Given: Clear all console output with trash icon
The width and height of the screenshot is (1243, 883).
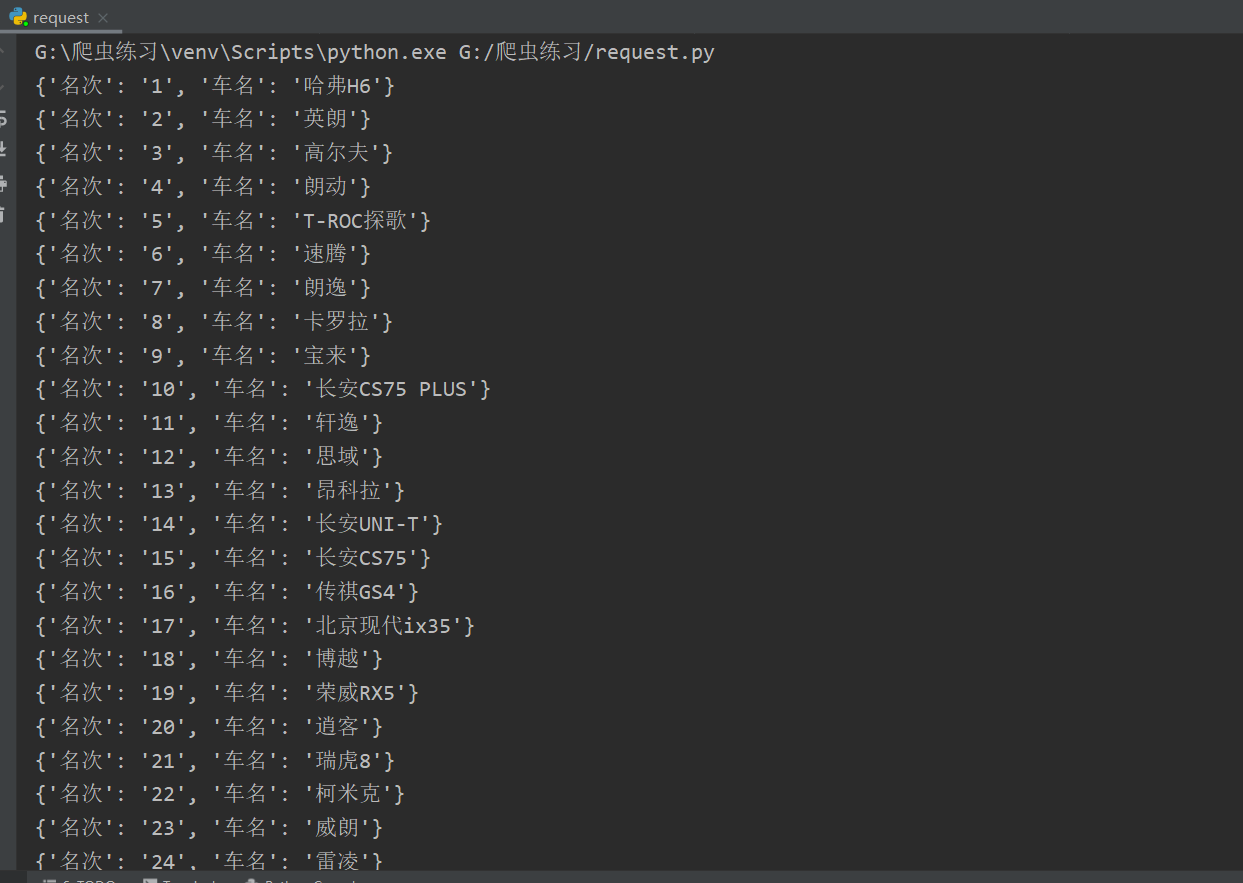Looking at the screenshot, I should pos(3,215).
